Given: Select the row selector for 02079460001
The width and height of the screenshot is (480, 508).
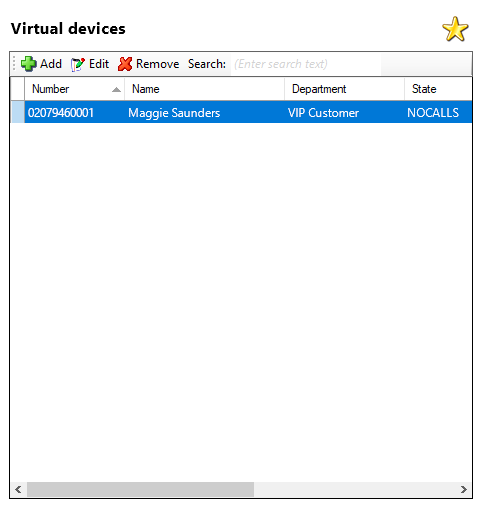Looking at the screenshot, I should [x=17, y=112].
